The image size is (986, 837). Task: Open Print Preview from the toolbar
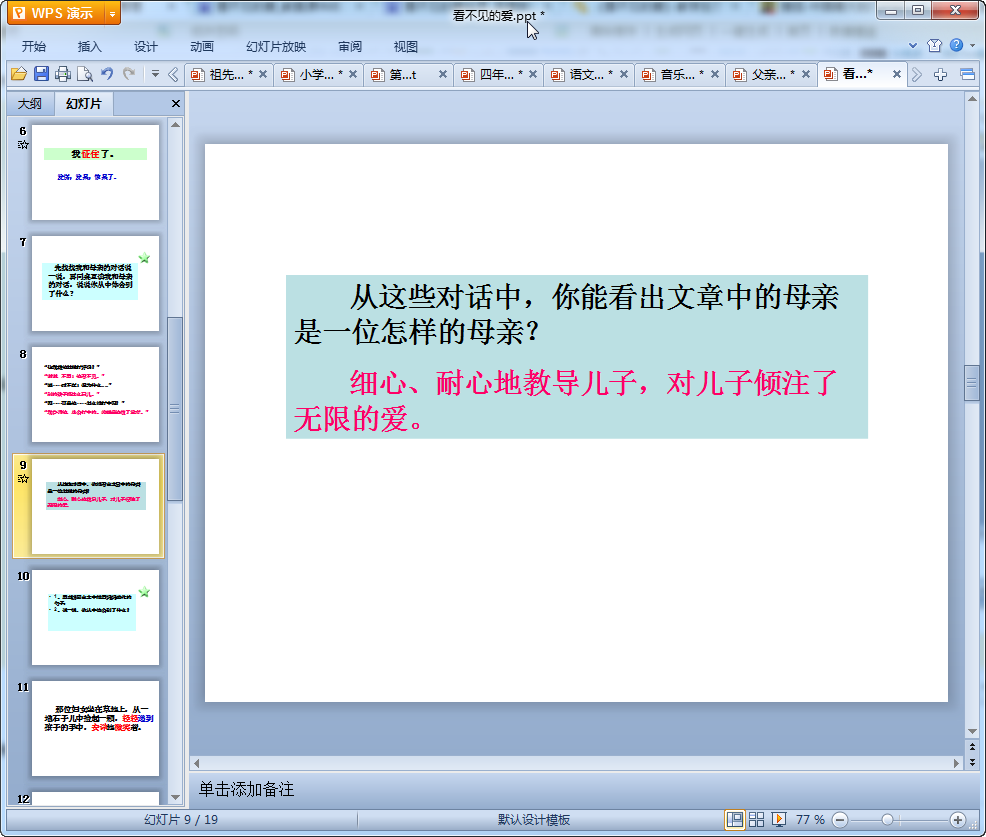(x=85, y=74)
